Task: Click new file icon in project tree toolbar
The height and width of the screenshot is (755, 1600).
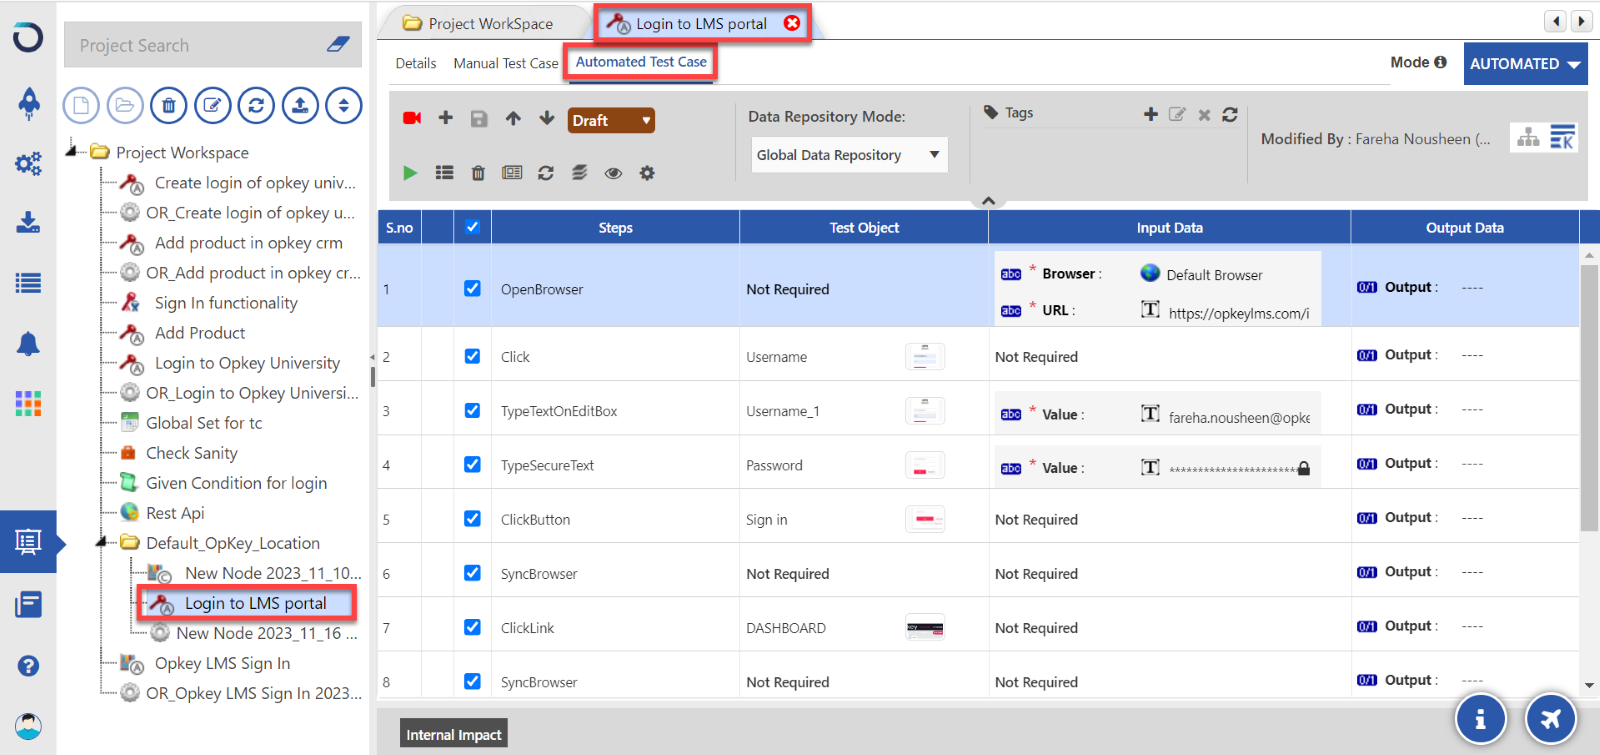Action: coord(81,105)
